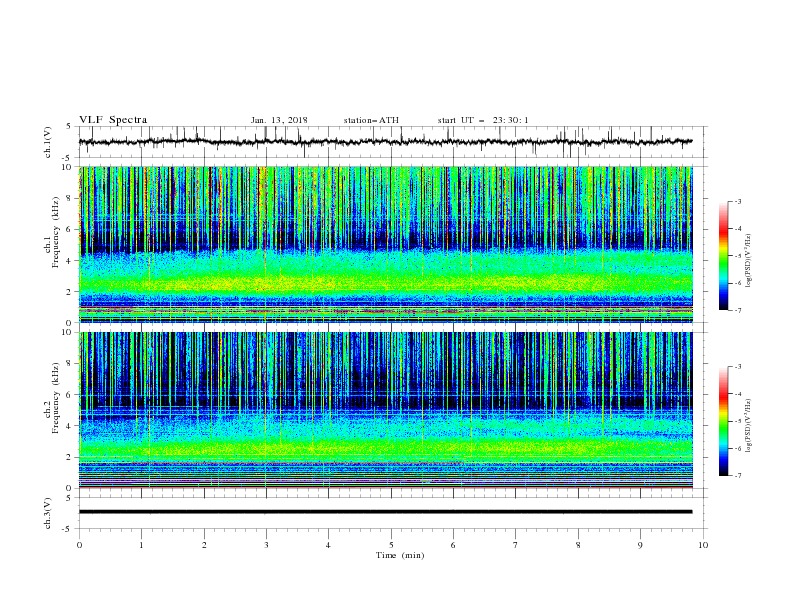
Task: Click the "10" kHz tick on the ch.1 frequency axis
Action: pos(68,167)
